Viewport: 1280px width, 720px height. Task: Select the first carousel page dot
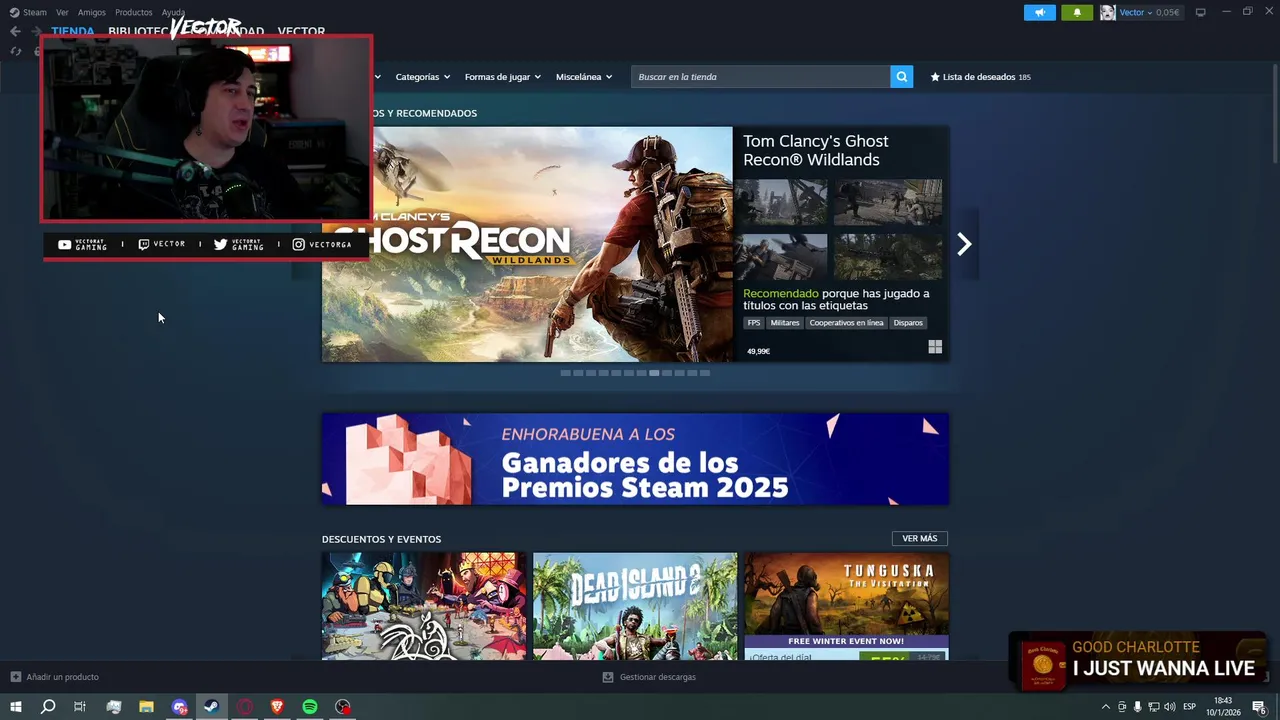[565, 373]
